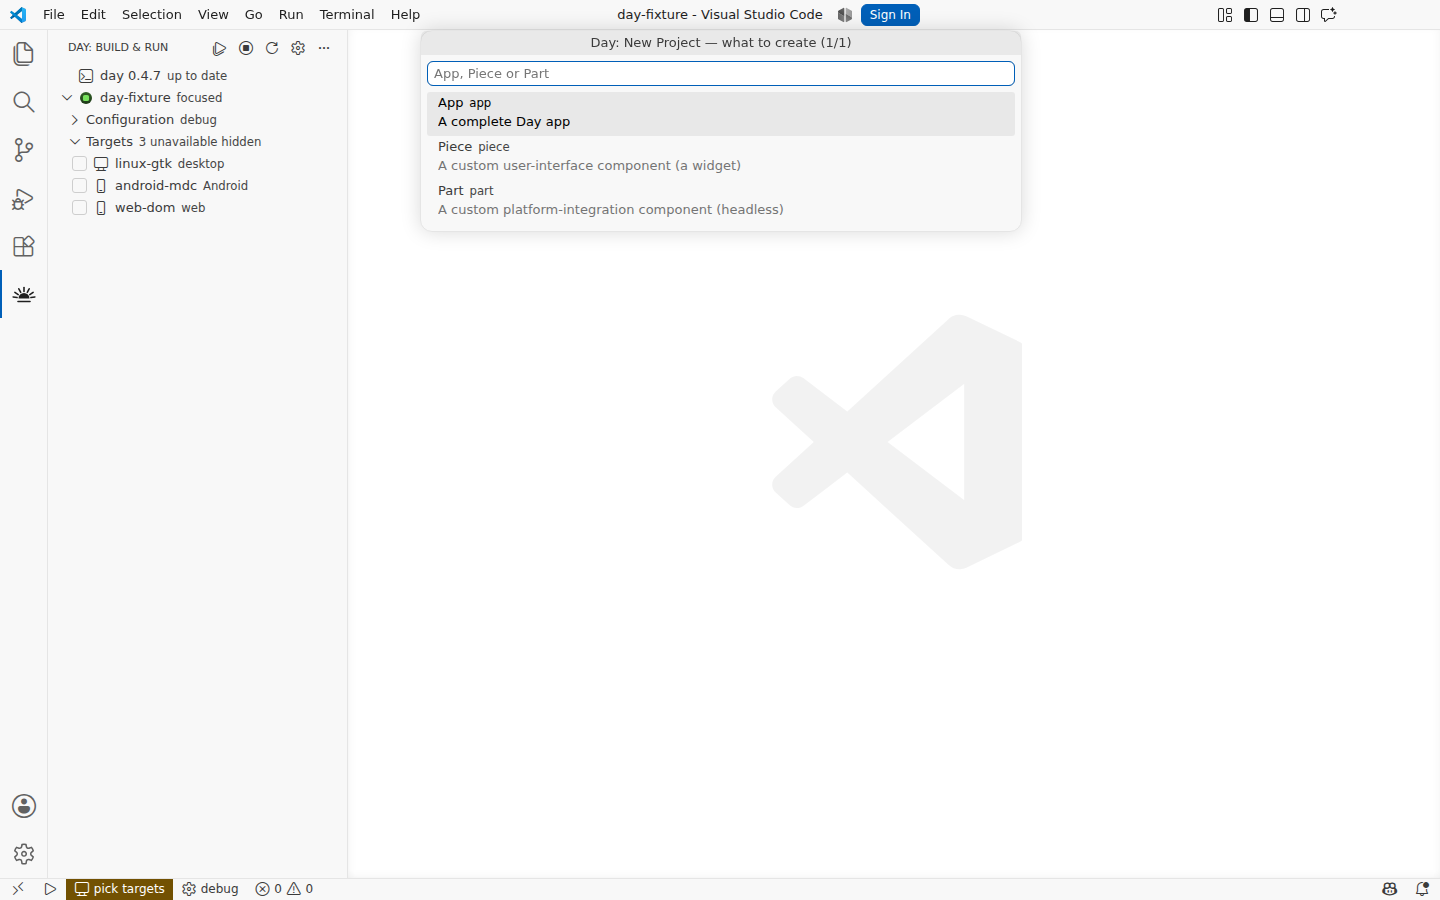Collapse the day-fixture tree node
The height and width of the screenshot is (900, 1440).
[67, 98]
